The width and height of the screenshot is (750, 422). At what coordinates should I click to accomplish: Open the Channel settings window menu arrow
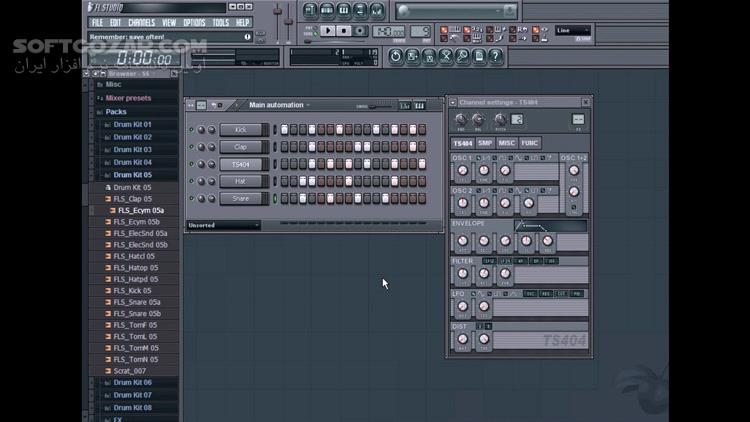point(452,102)
